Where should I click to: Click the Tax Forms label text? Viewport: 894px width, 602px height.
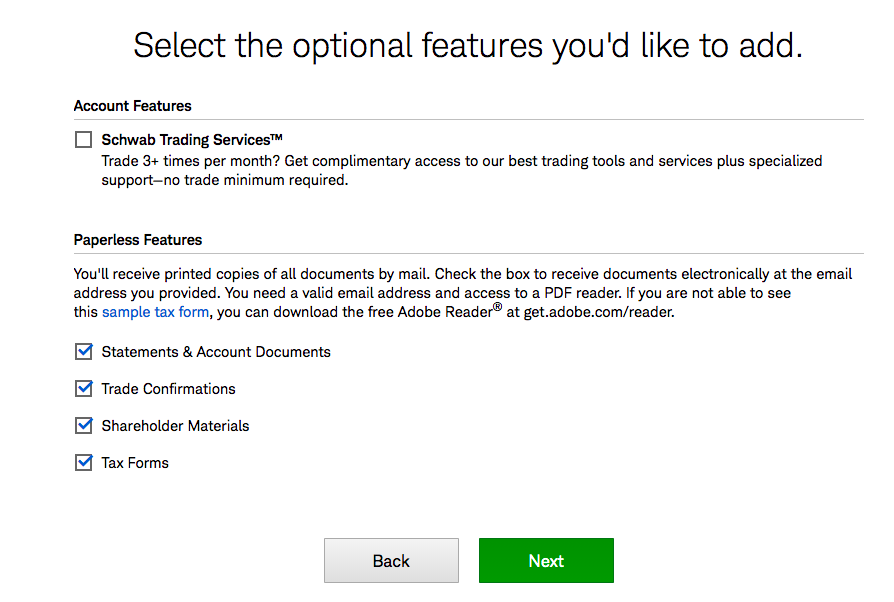[135, 463]
